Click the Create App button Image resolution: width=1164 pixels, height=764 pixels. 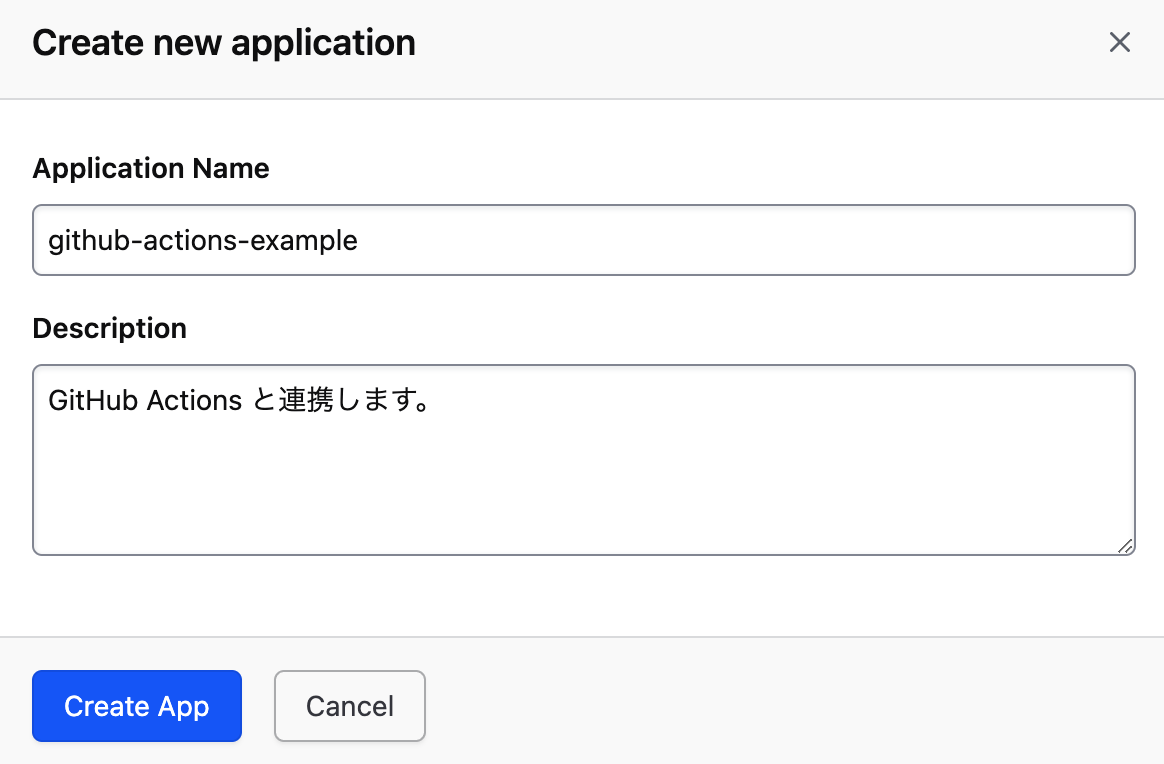point(137,706)
